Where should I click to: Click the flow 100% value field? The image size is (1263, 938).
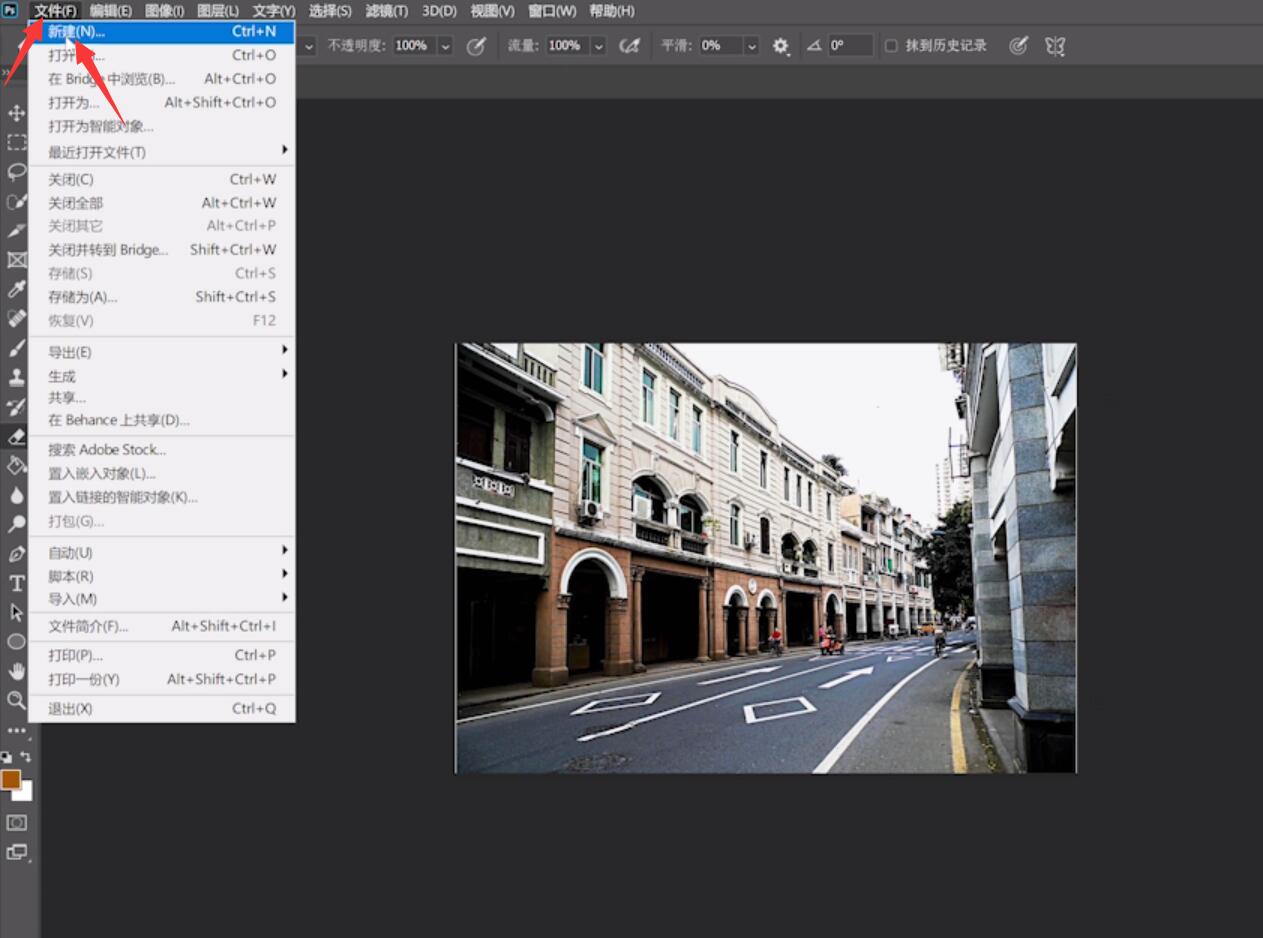[566, 46]
